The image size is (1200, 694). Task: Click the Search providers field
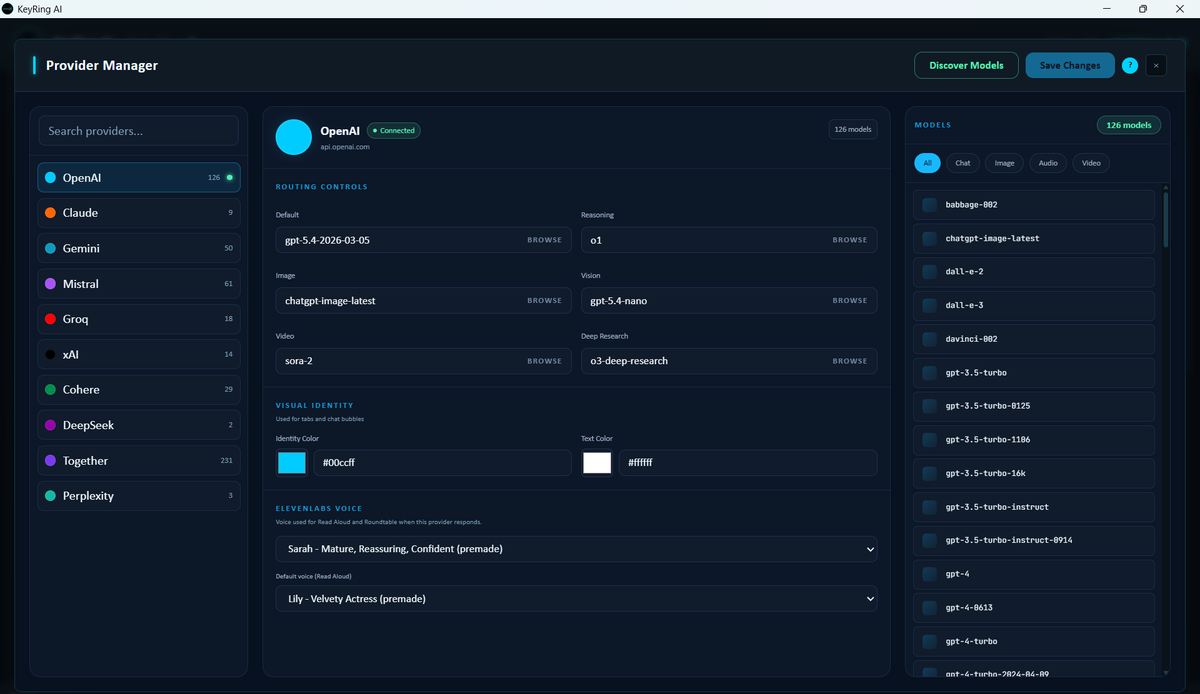[139, 131]
